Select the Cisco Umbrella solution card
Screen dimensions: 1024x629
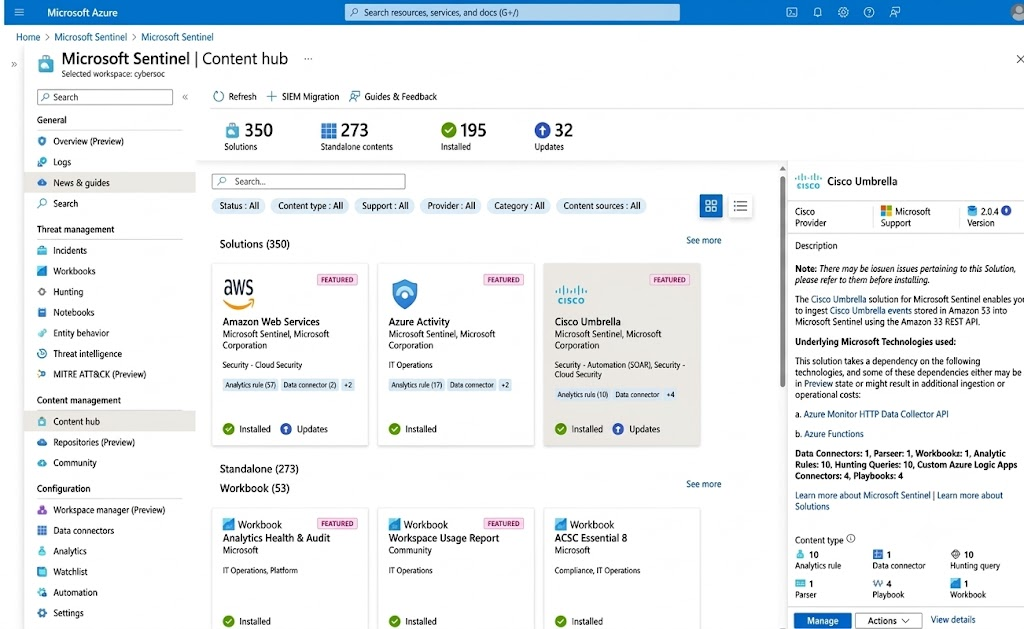(622, 355)
